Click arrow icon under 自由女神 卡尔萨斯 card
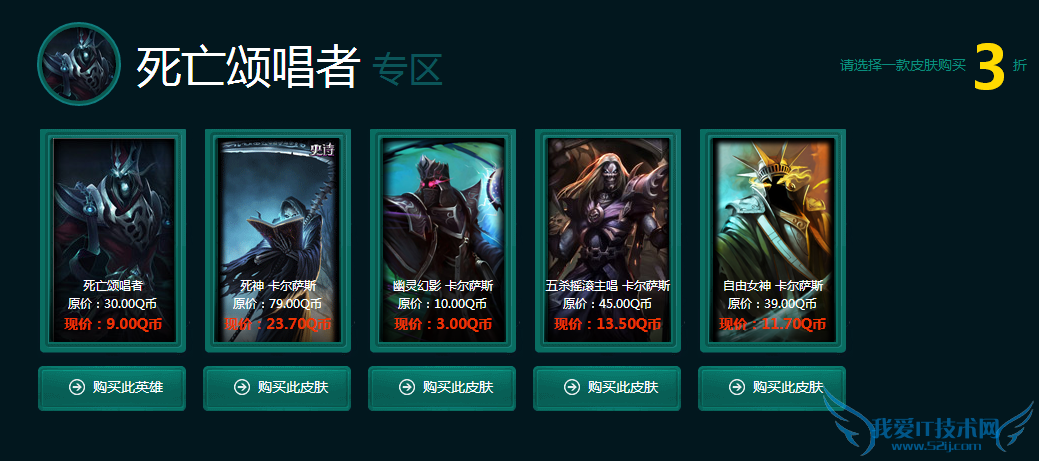Screen dimensions: 1039x461 736,387
